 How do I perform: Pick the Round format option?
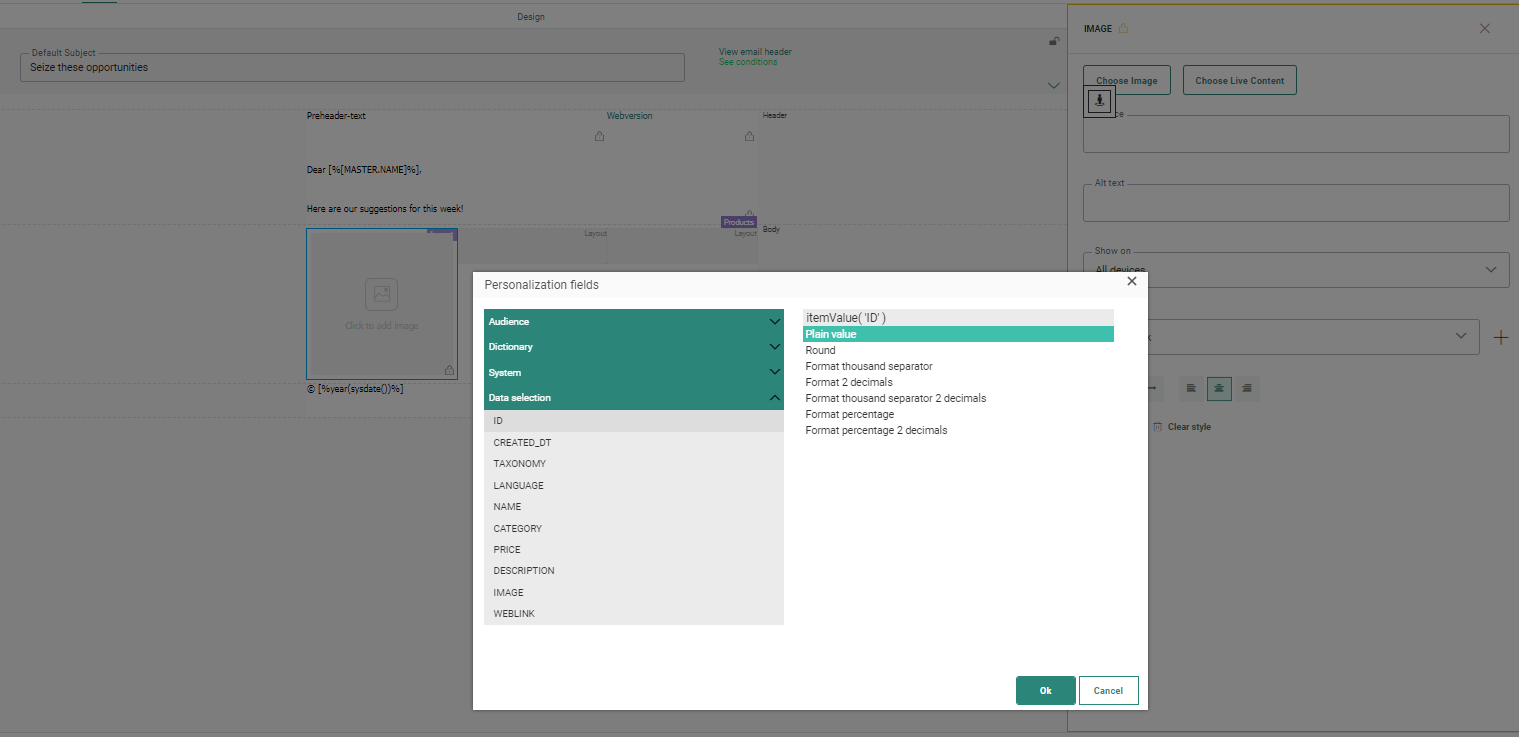820,351
